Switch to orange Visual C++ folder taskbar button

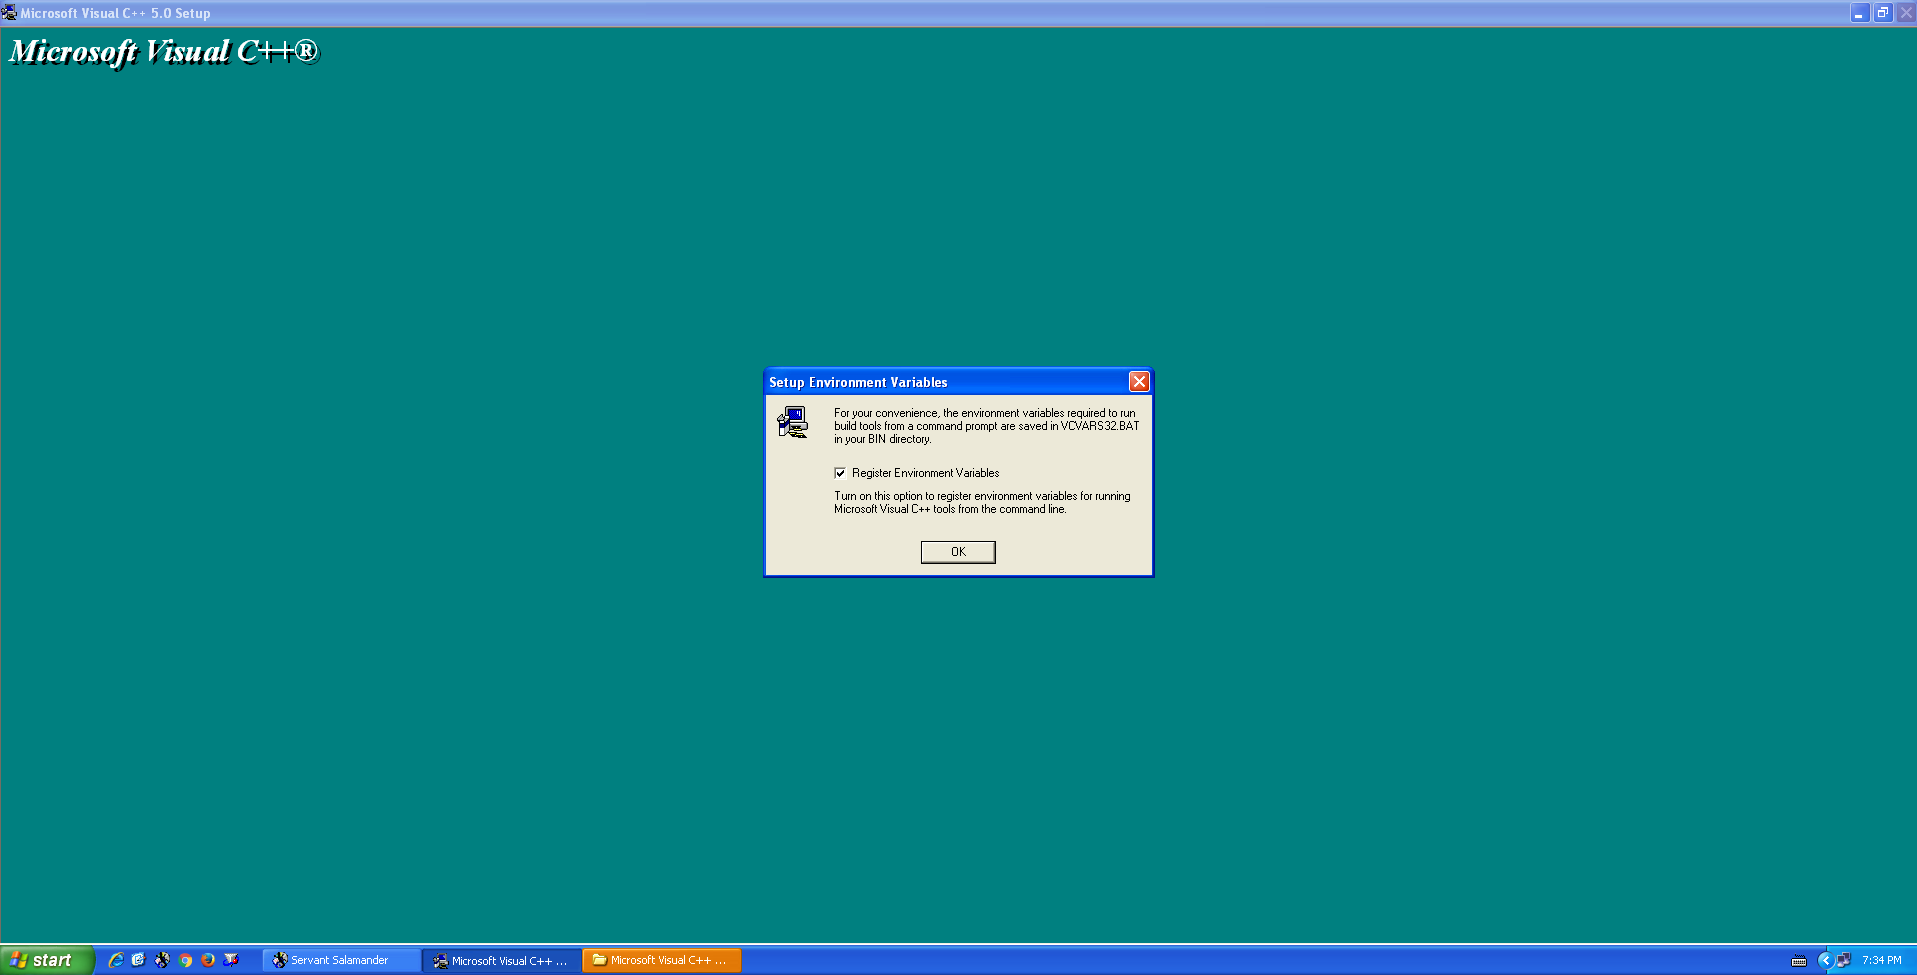click(660, 960)
